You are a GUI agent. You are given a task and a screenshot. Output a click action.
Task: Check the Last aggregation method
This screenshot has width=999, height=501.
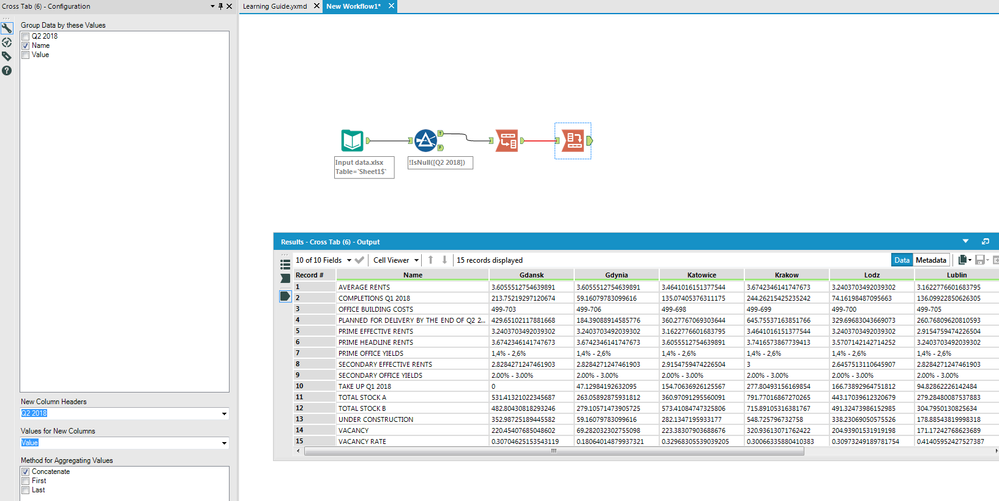(25, 490)
